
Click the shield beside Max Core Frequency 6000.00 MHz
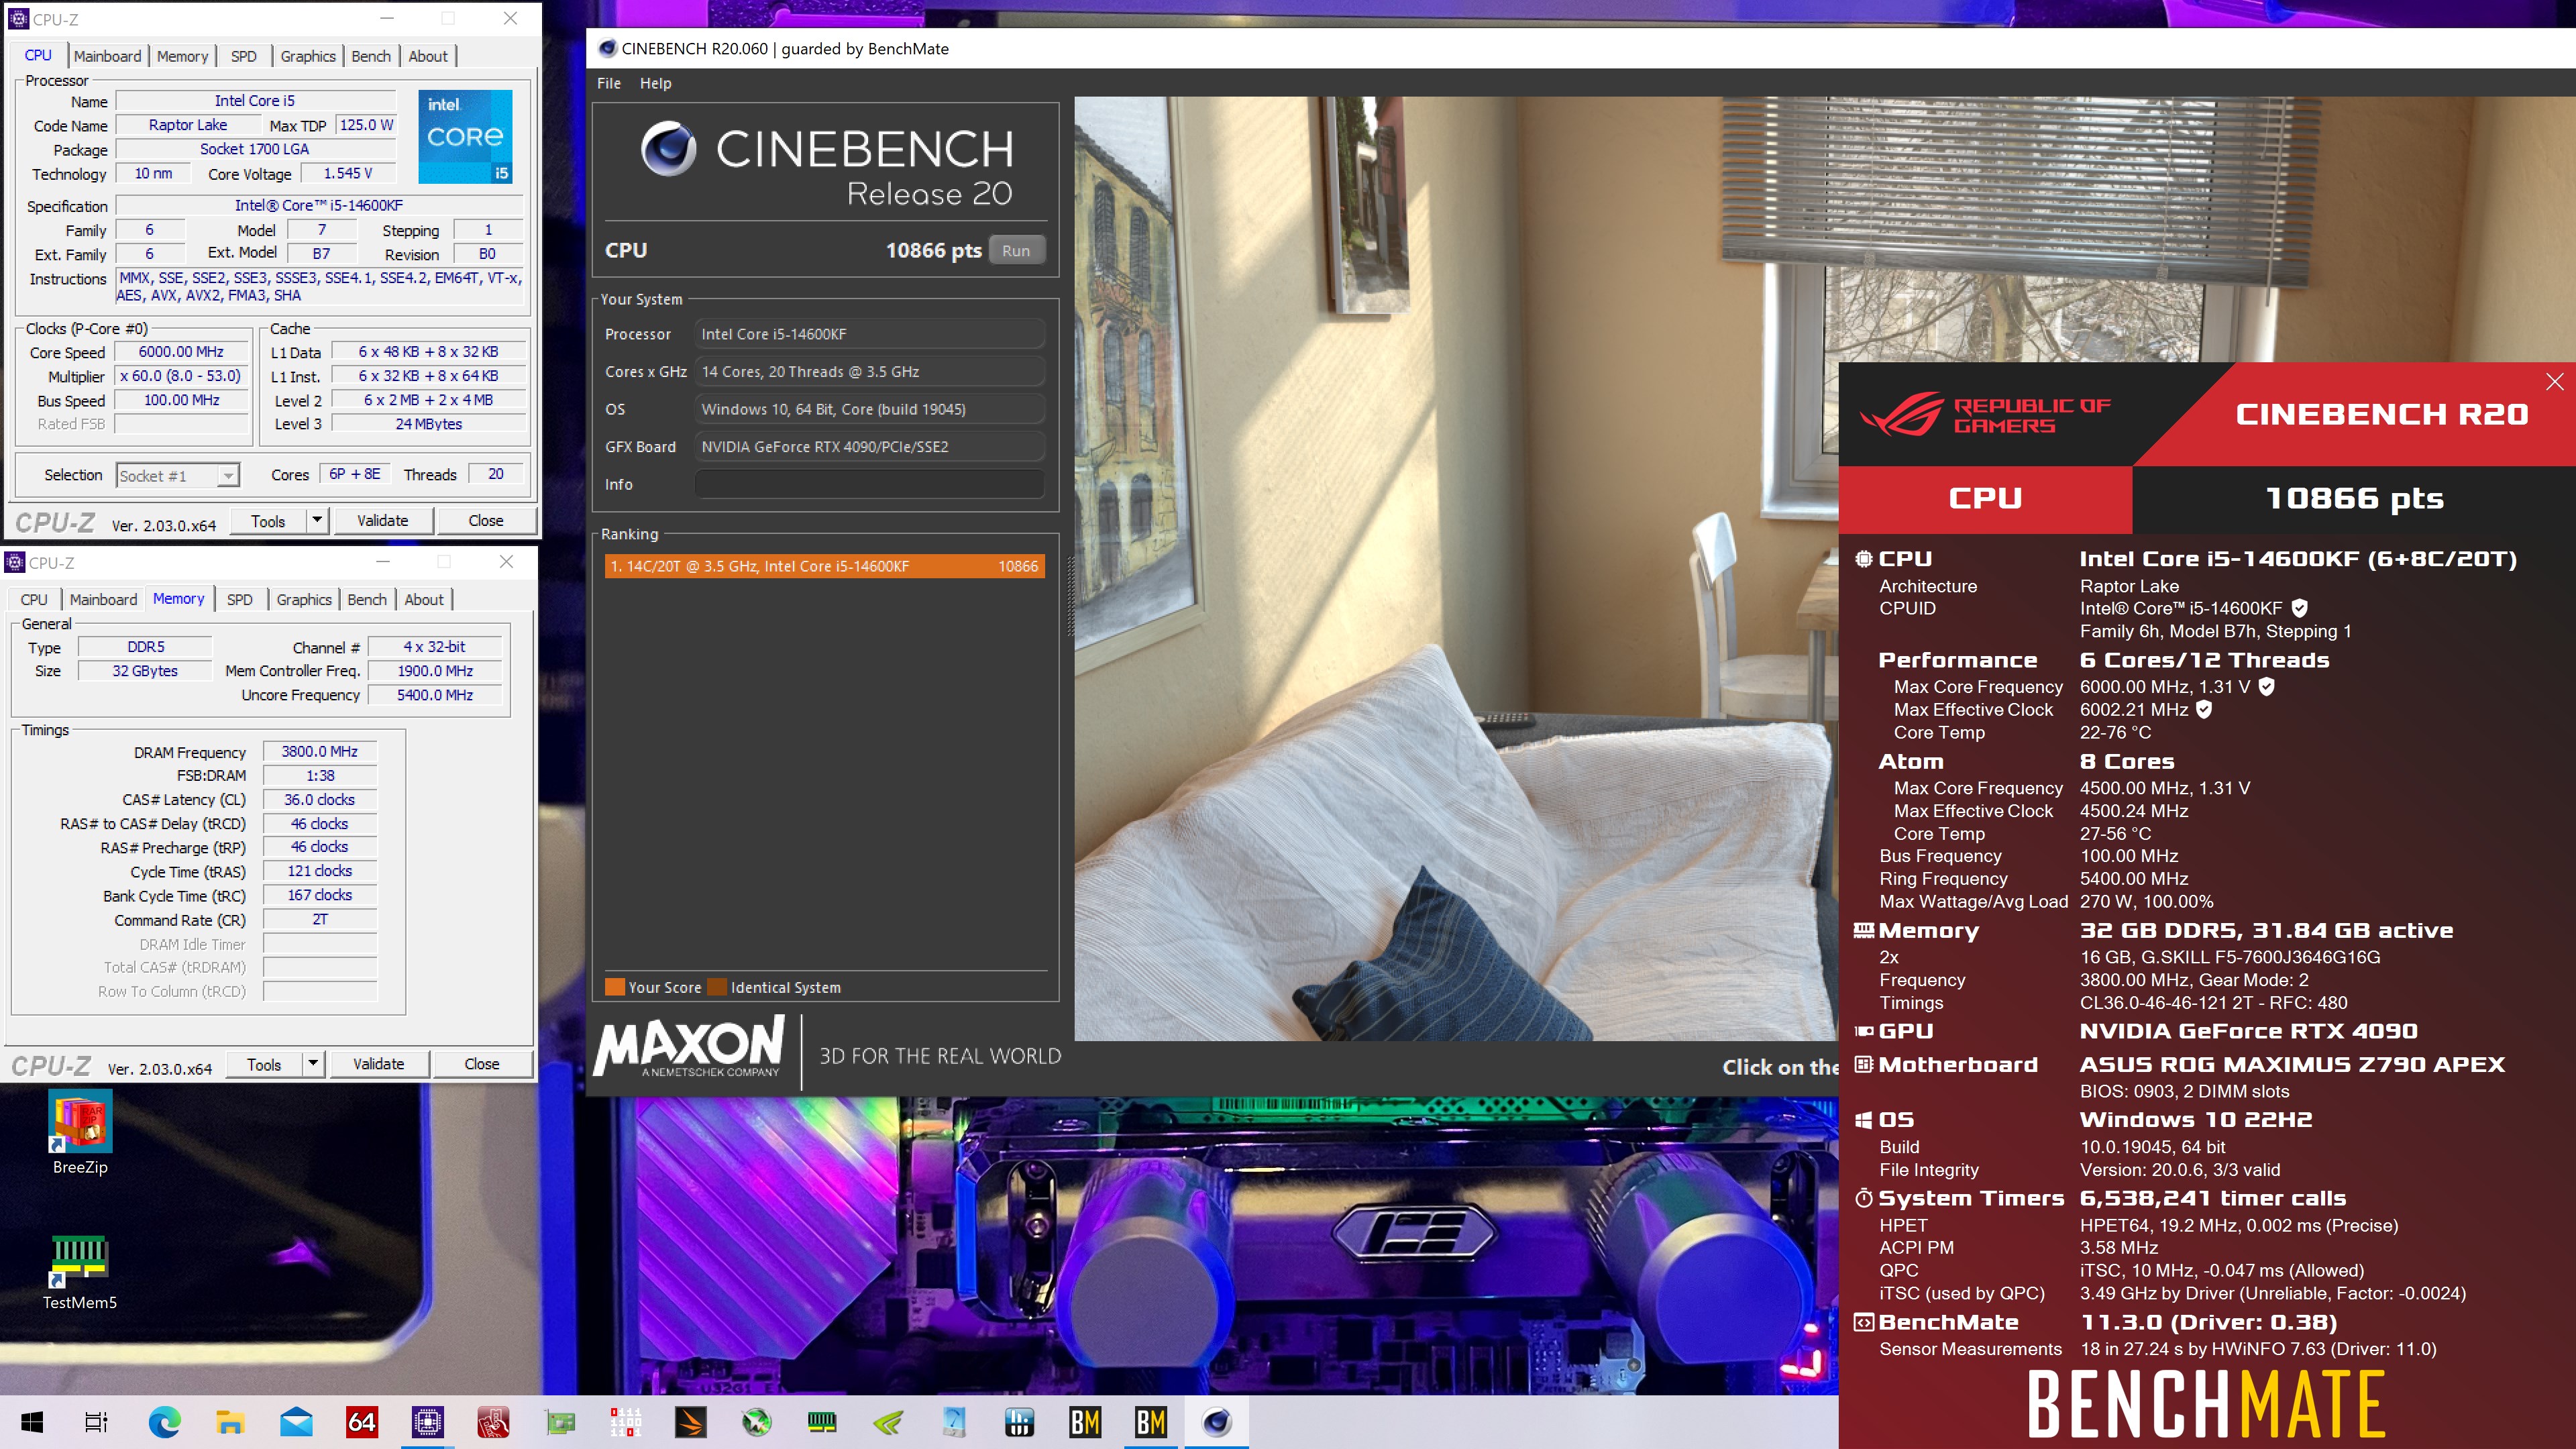coord(2267,686)
